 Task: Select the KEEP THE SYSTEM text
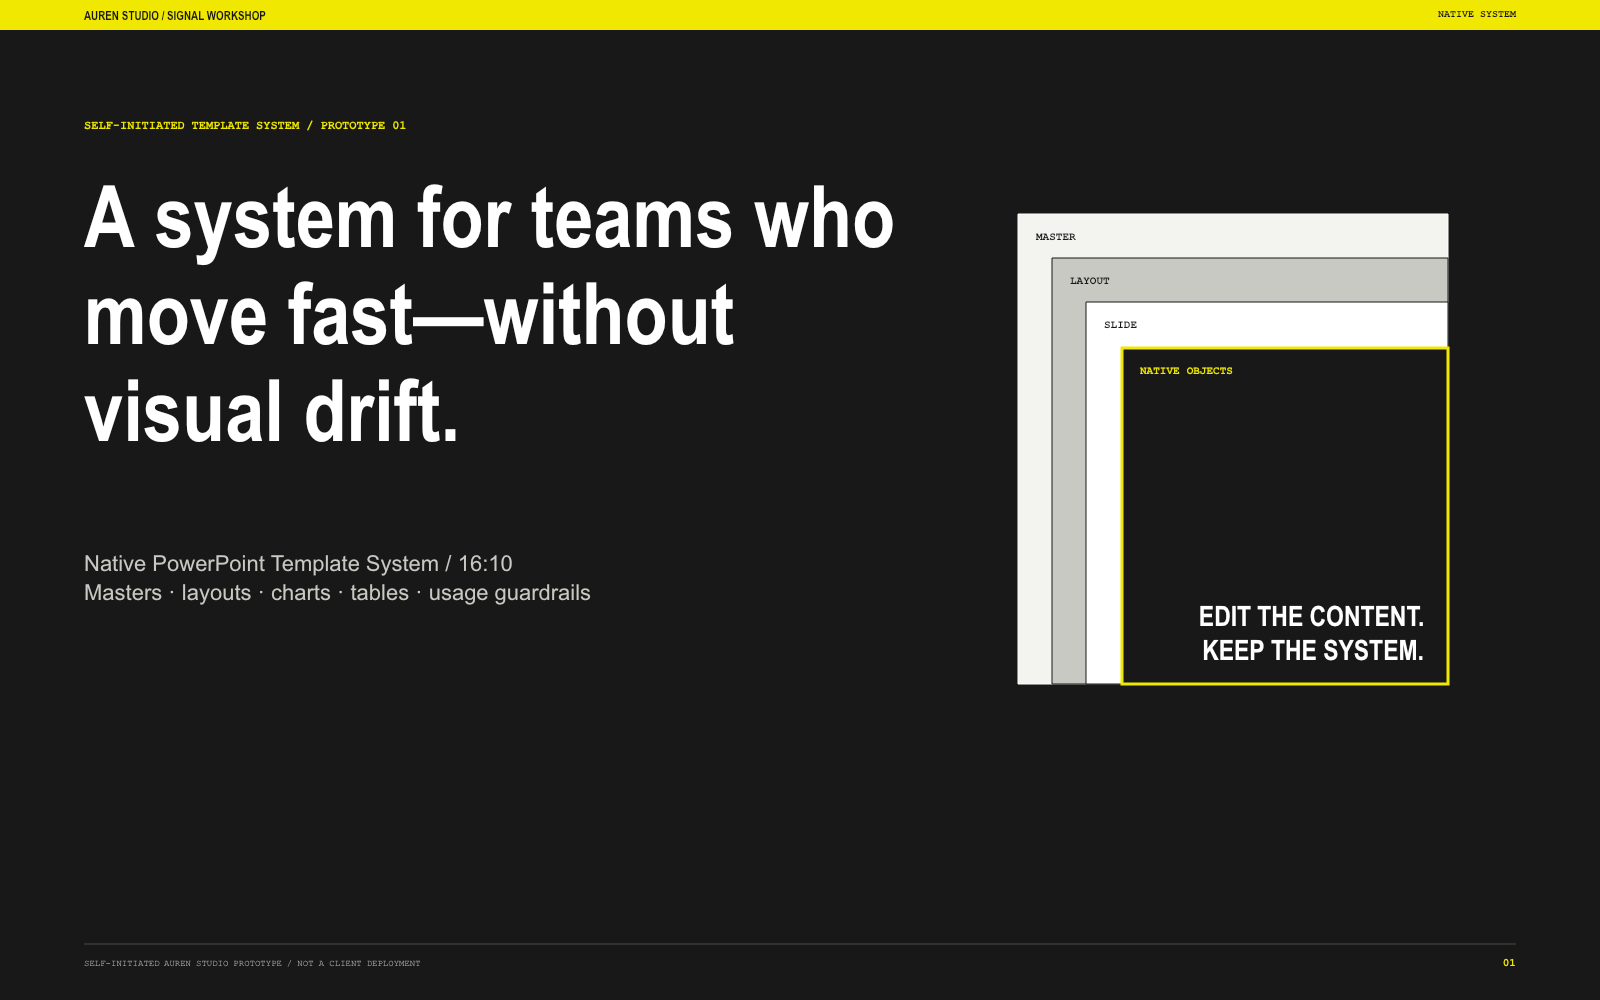click(1312, 650)
